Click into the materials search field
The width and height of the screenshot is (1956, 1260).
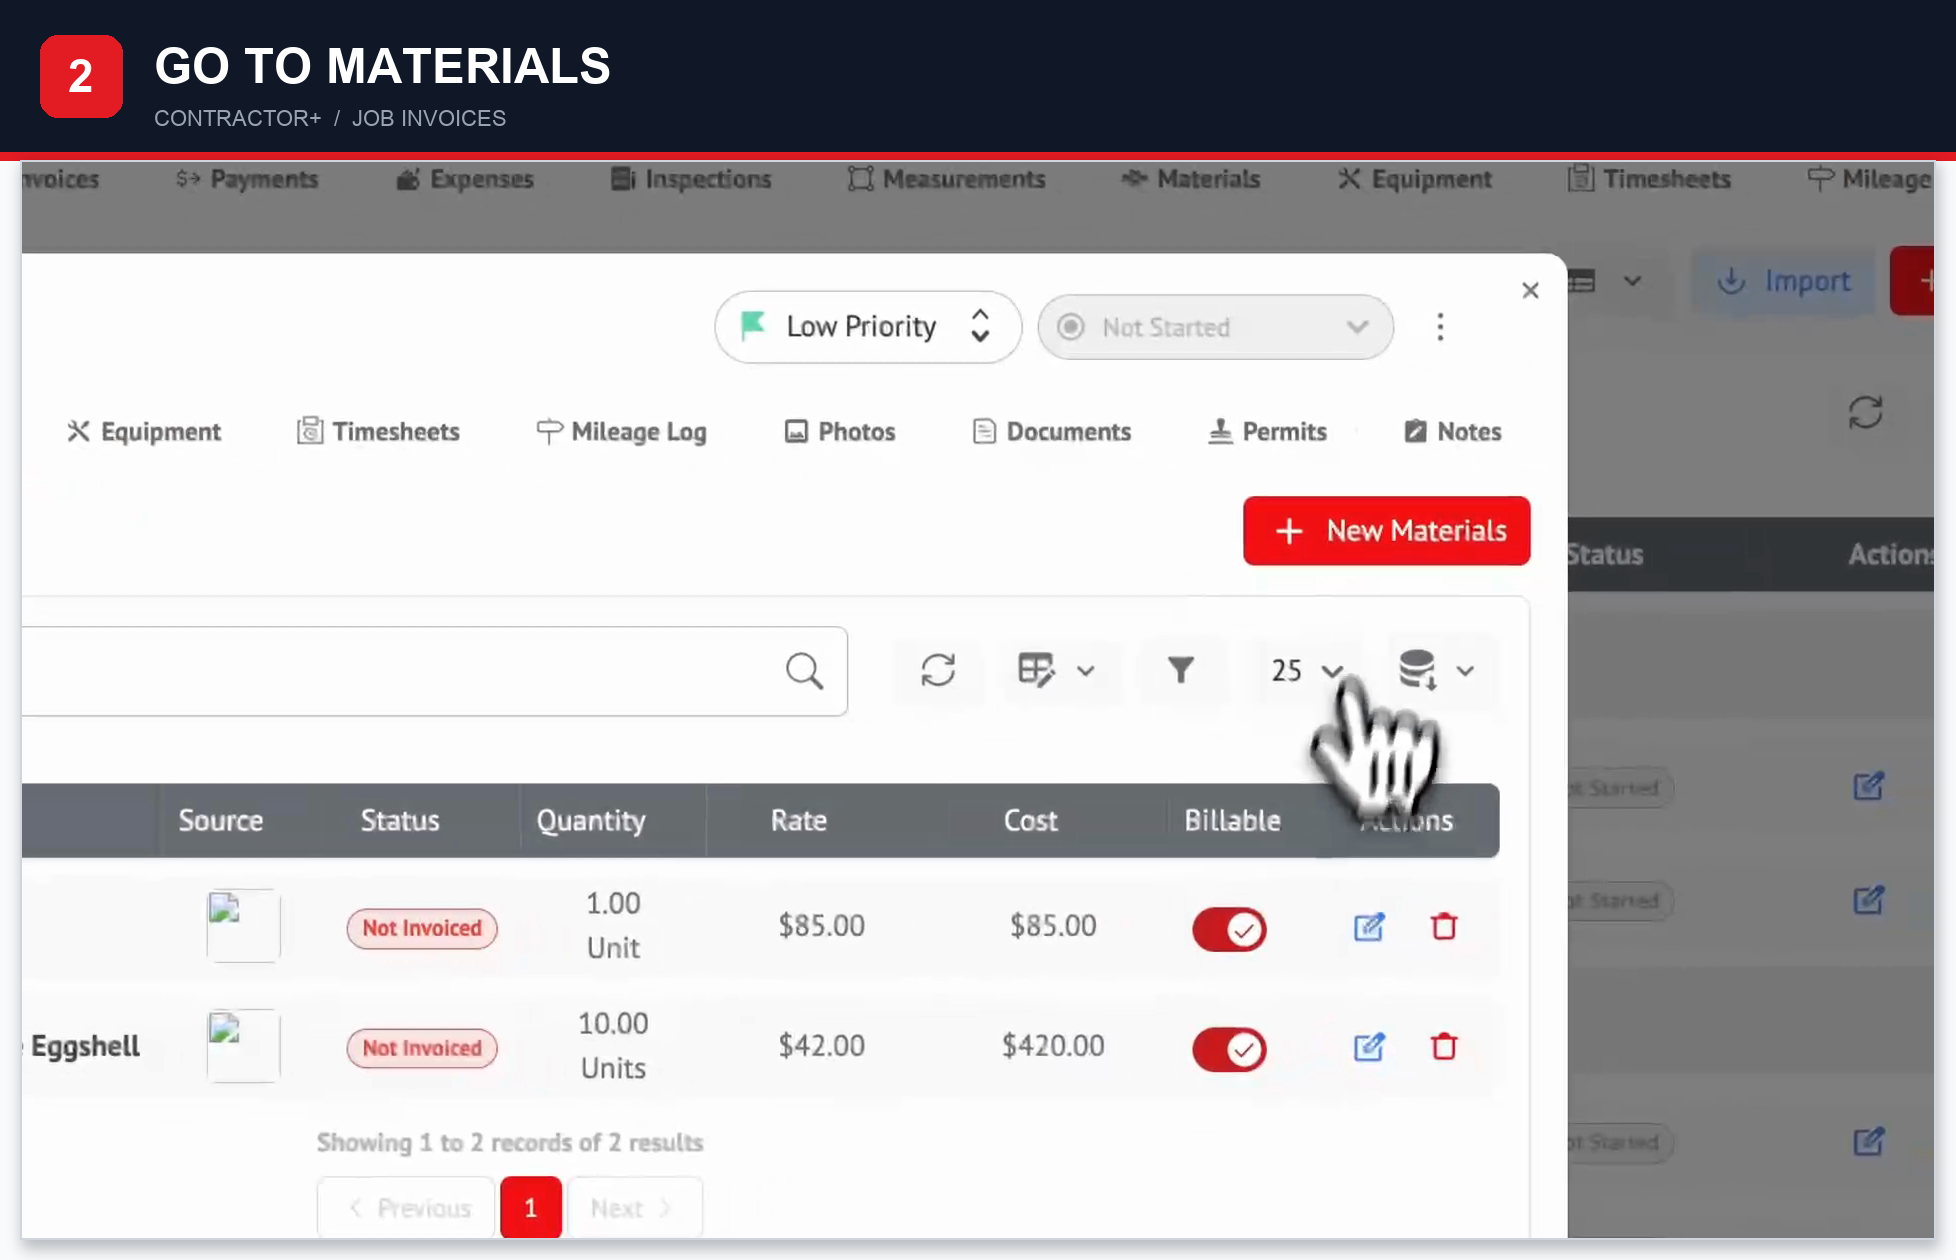tap(434, 671)
